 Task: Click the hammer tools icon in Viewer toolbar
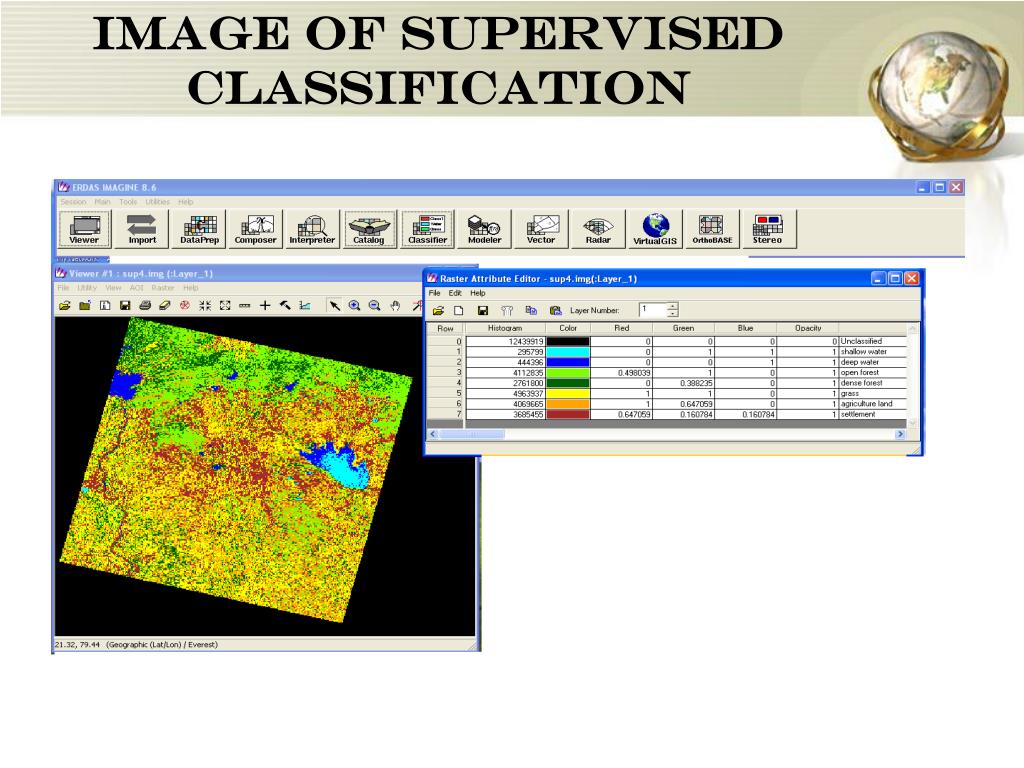pyautogui.click(x=285, y=305)
